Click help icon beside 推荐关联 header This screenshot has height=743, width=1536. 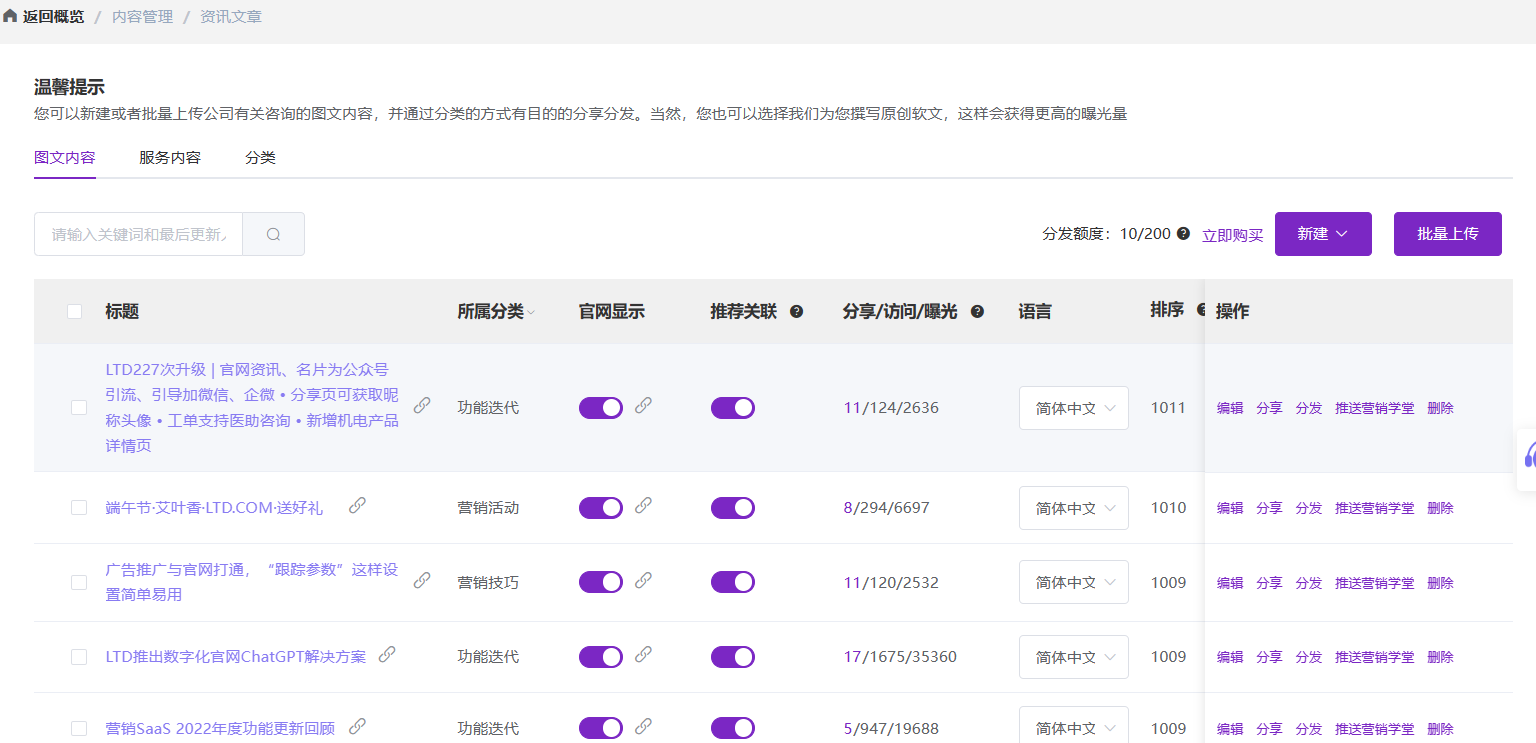coord(796,311)
